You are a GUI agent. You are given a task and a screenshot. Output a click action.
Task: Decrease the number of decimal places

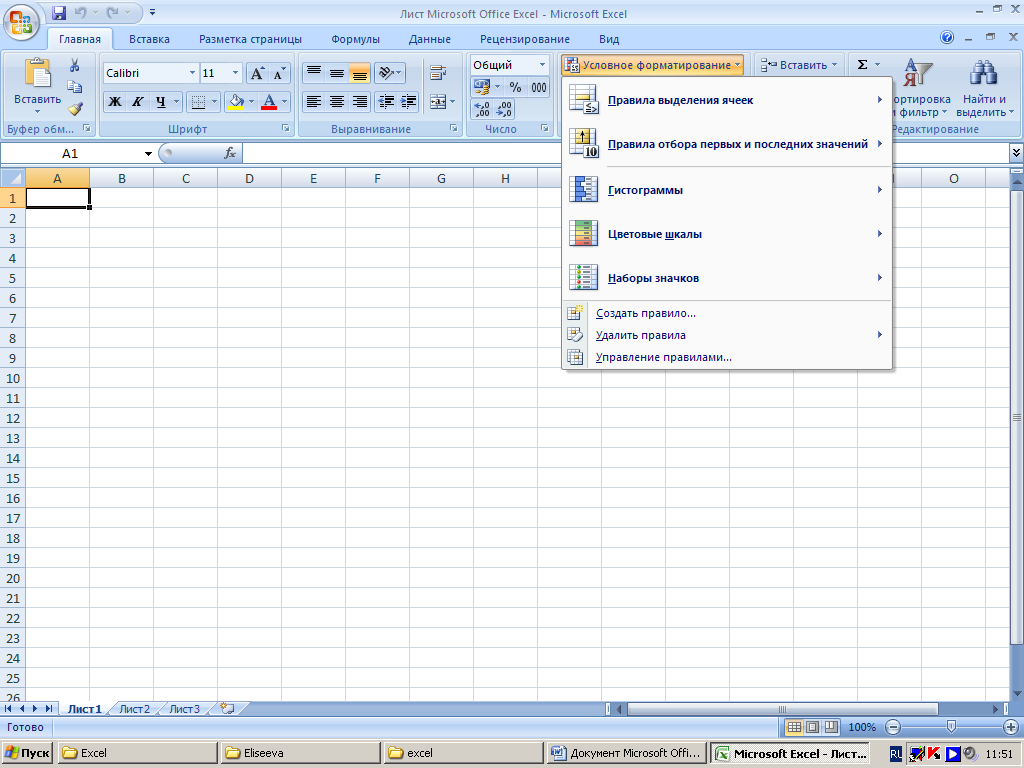tap(504, 109)
